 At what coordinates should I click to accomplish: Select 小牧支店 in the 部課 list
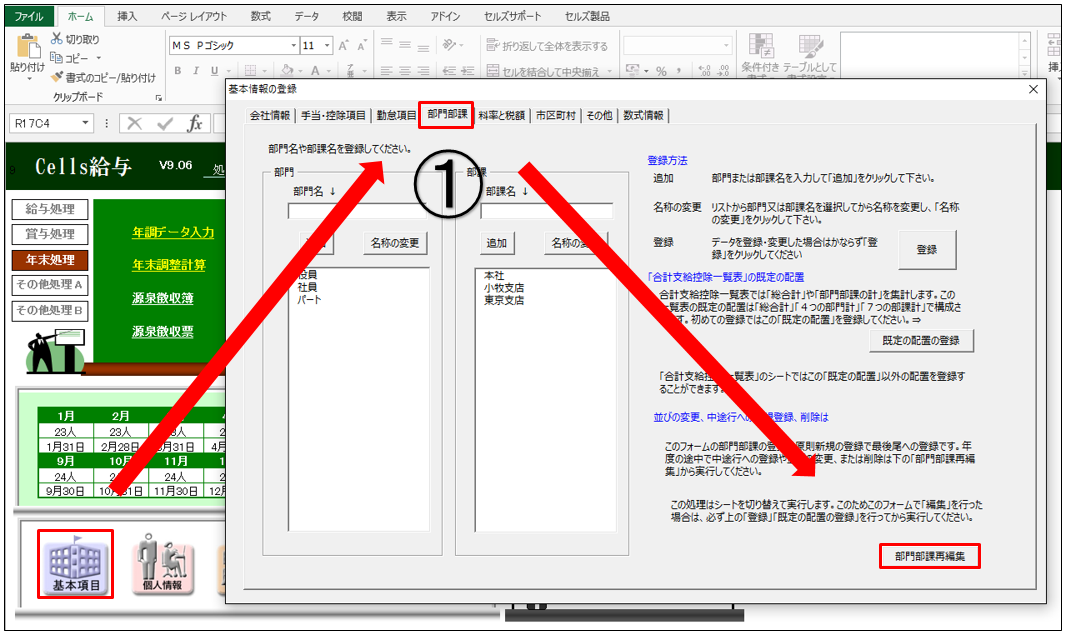click(x=504, y=288)
